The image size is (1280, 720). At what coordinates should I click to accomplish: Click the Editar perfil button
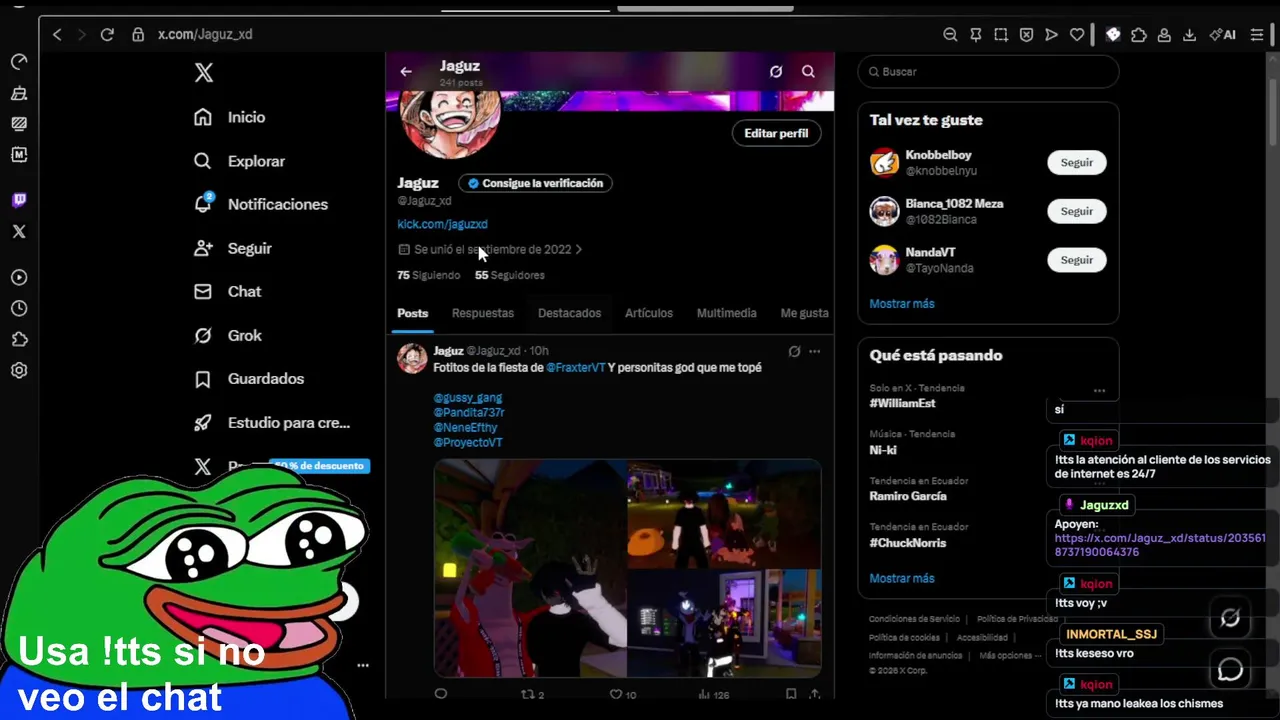tap(776, 133)
